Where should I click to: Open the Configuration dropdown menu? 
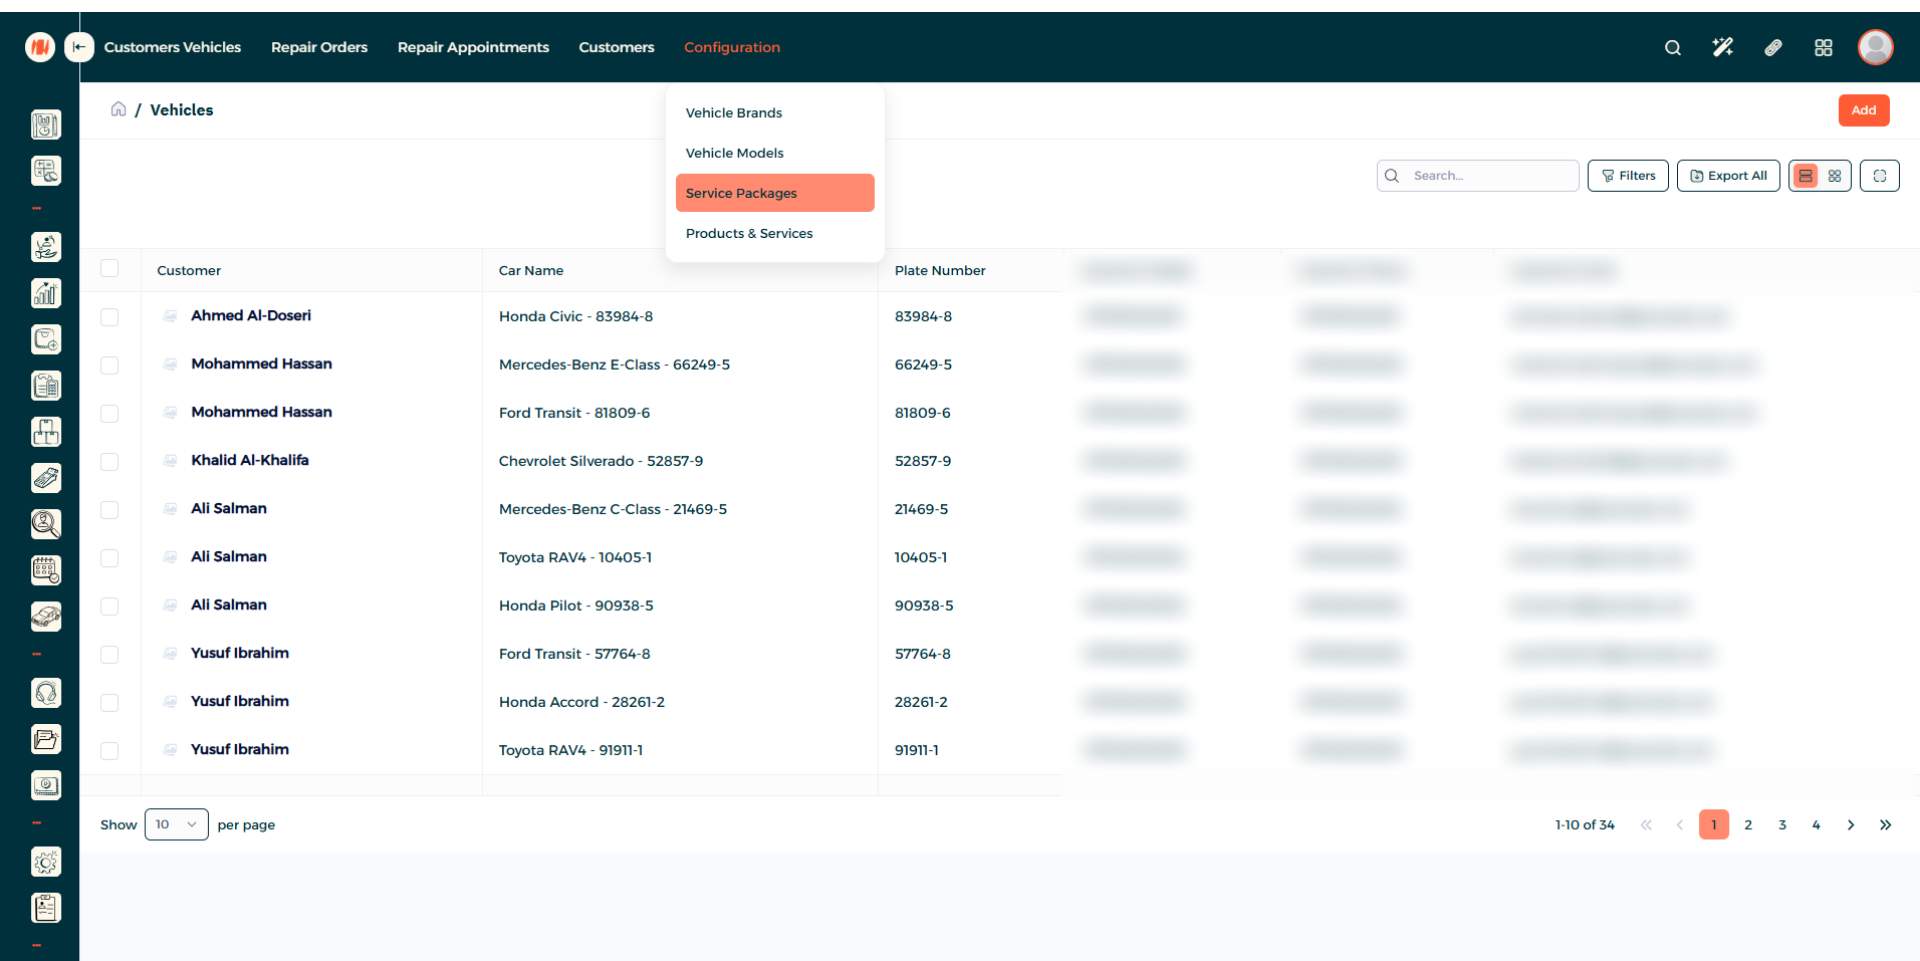click(x=731, y=47)
